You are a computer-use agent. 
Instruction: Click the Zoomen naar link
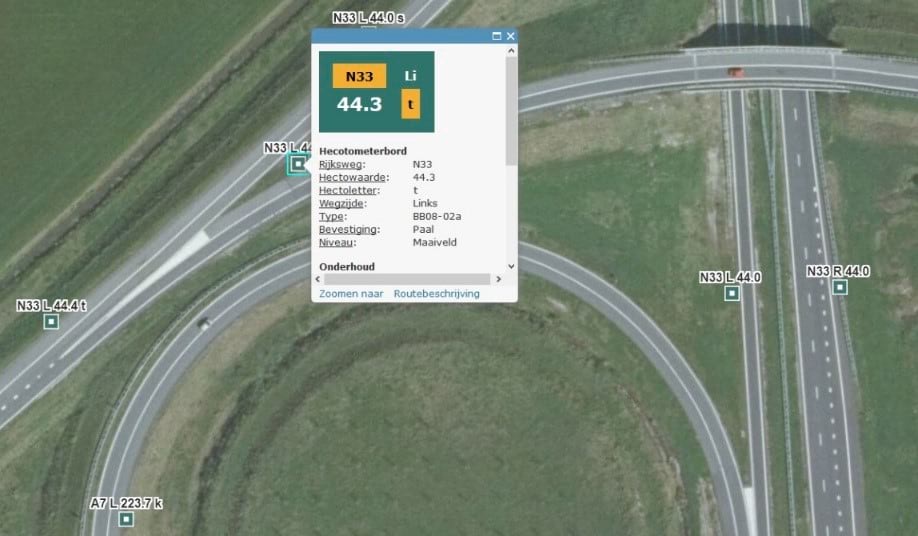(x=351, y=294)
